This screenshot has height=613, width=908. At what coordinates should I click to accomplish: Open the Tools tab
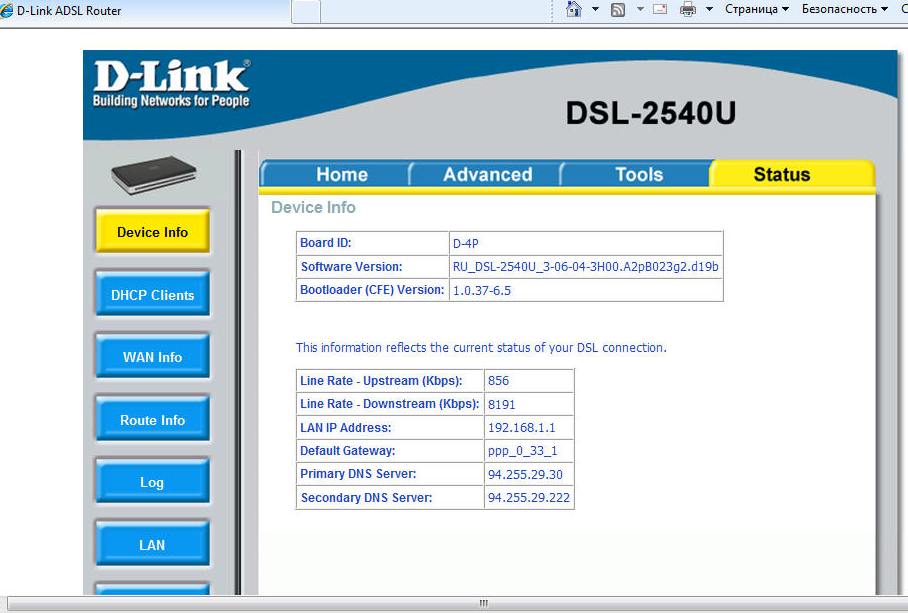(x=638, y=174)
